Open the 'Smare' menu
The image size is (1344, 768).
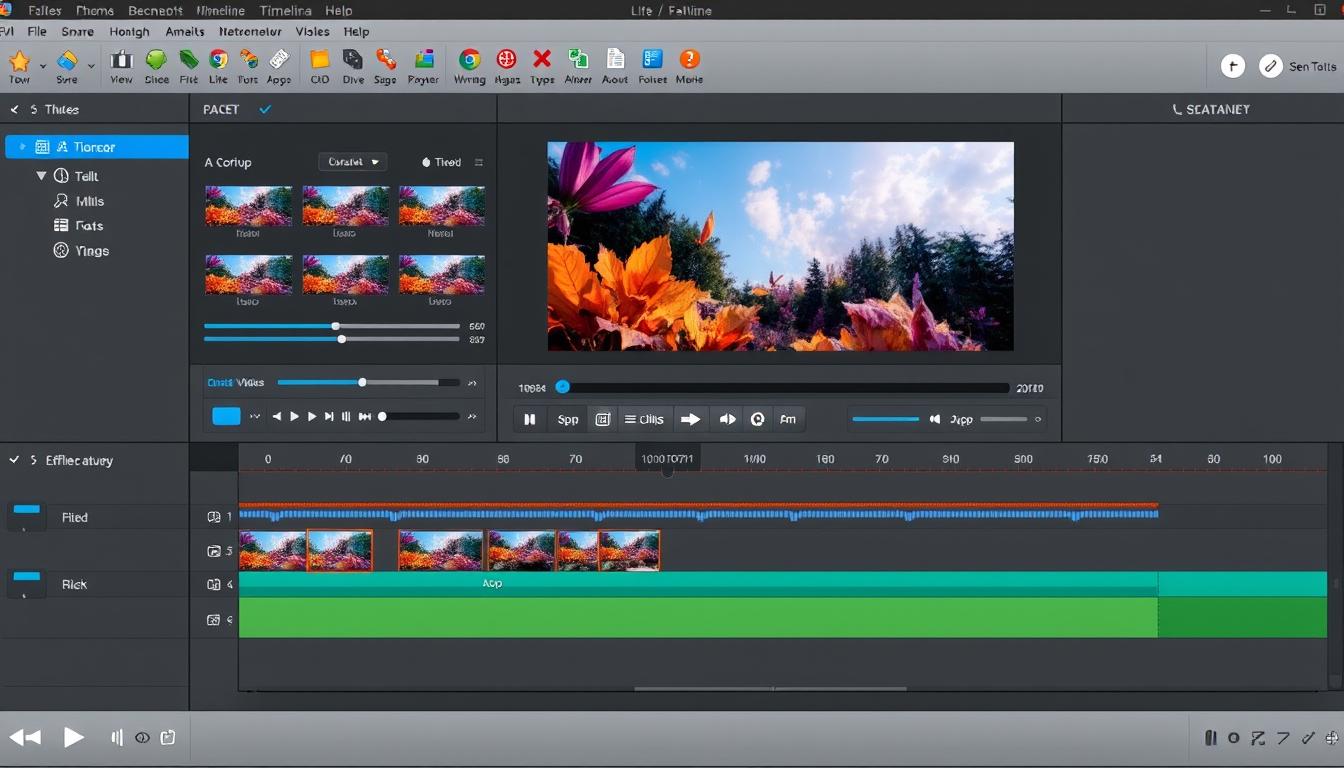pos(77,31)
